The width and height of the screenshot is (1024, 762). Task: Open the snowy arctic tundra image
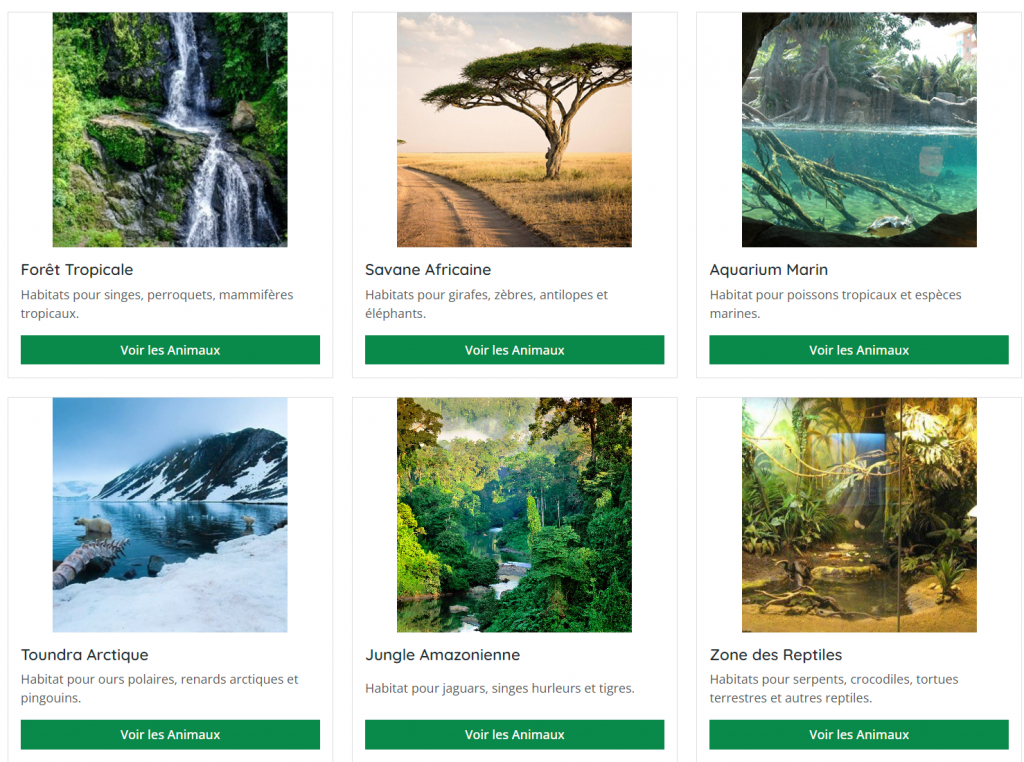click(x=170, y=515)
